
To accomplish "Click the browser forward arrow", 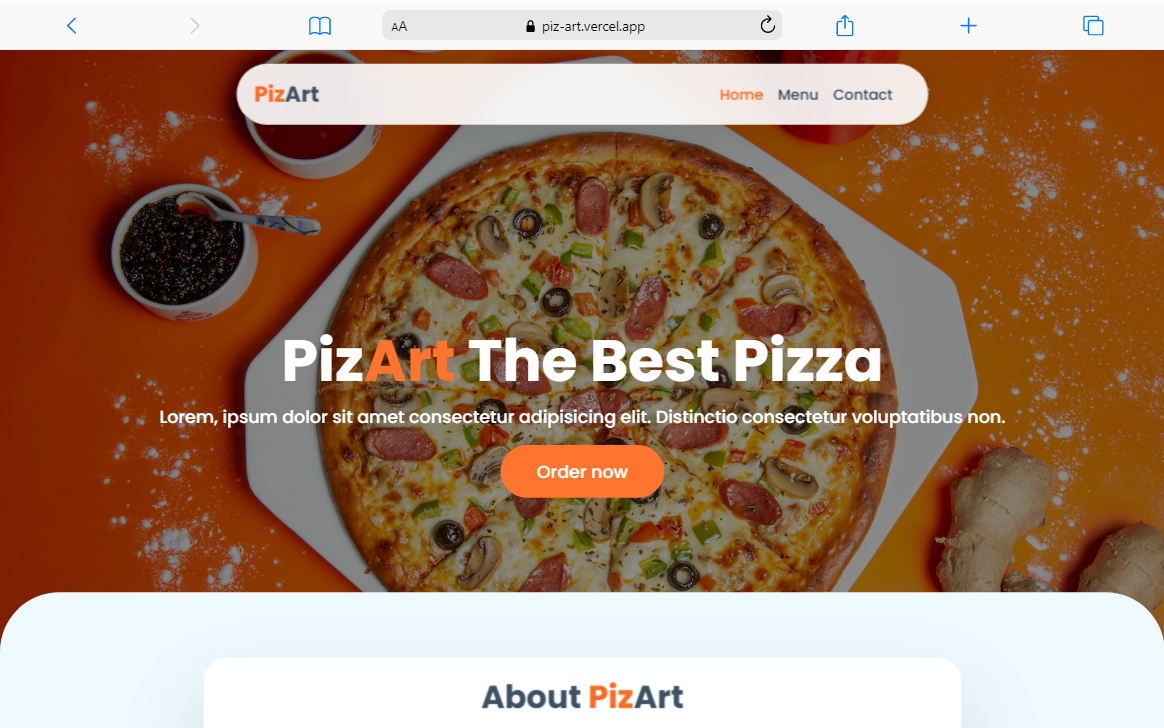I will [194, 26].
